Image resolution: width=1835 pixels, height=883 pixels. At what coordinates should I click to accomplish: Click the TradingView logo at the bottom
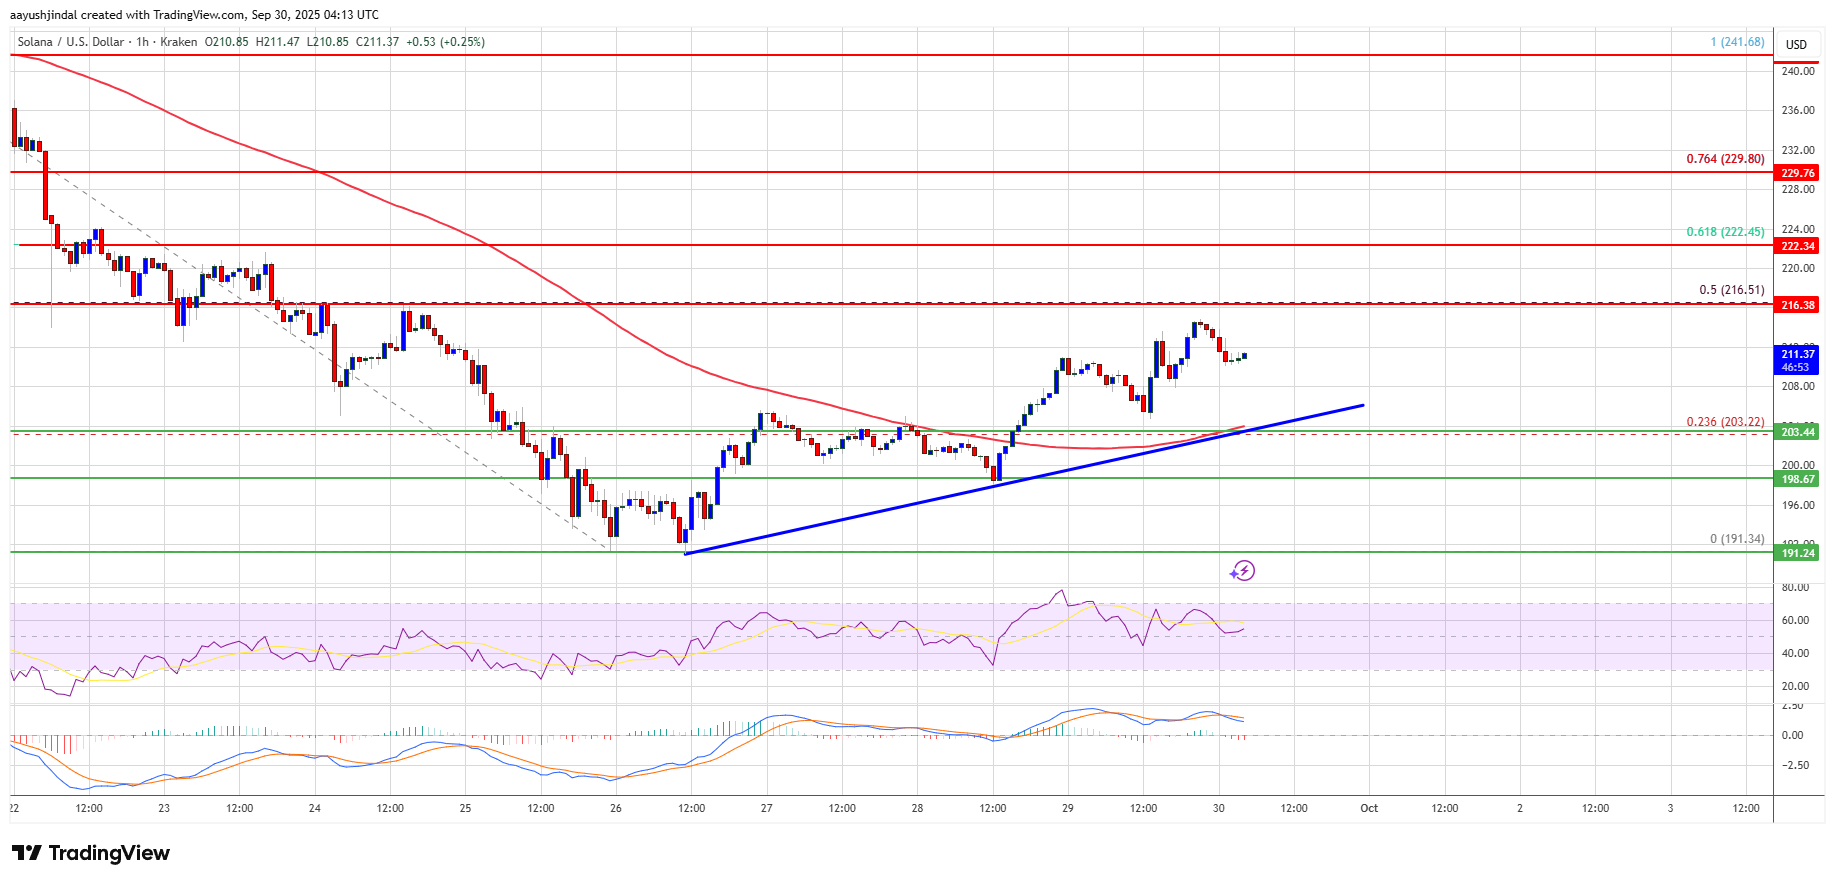[x=91, y=853]
